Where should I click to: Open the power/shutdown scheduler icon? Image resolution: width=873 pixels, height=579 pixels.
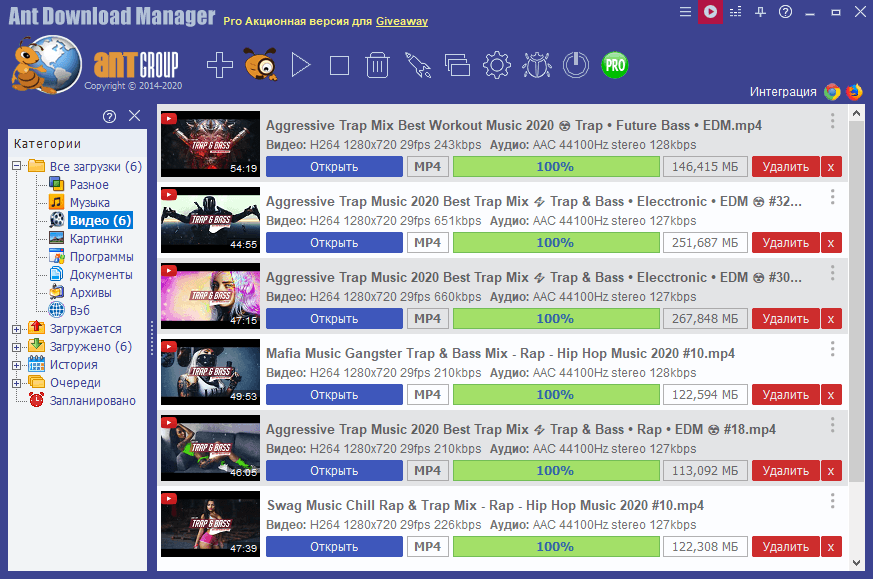pyautogui.click(x=575, y=65)
